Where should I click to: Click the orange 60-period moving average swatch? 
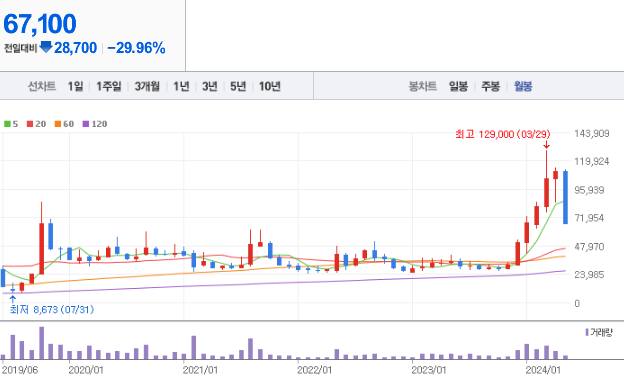pyautogui.click(x=58, y=124)
